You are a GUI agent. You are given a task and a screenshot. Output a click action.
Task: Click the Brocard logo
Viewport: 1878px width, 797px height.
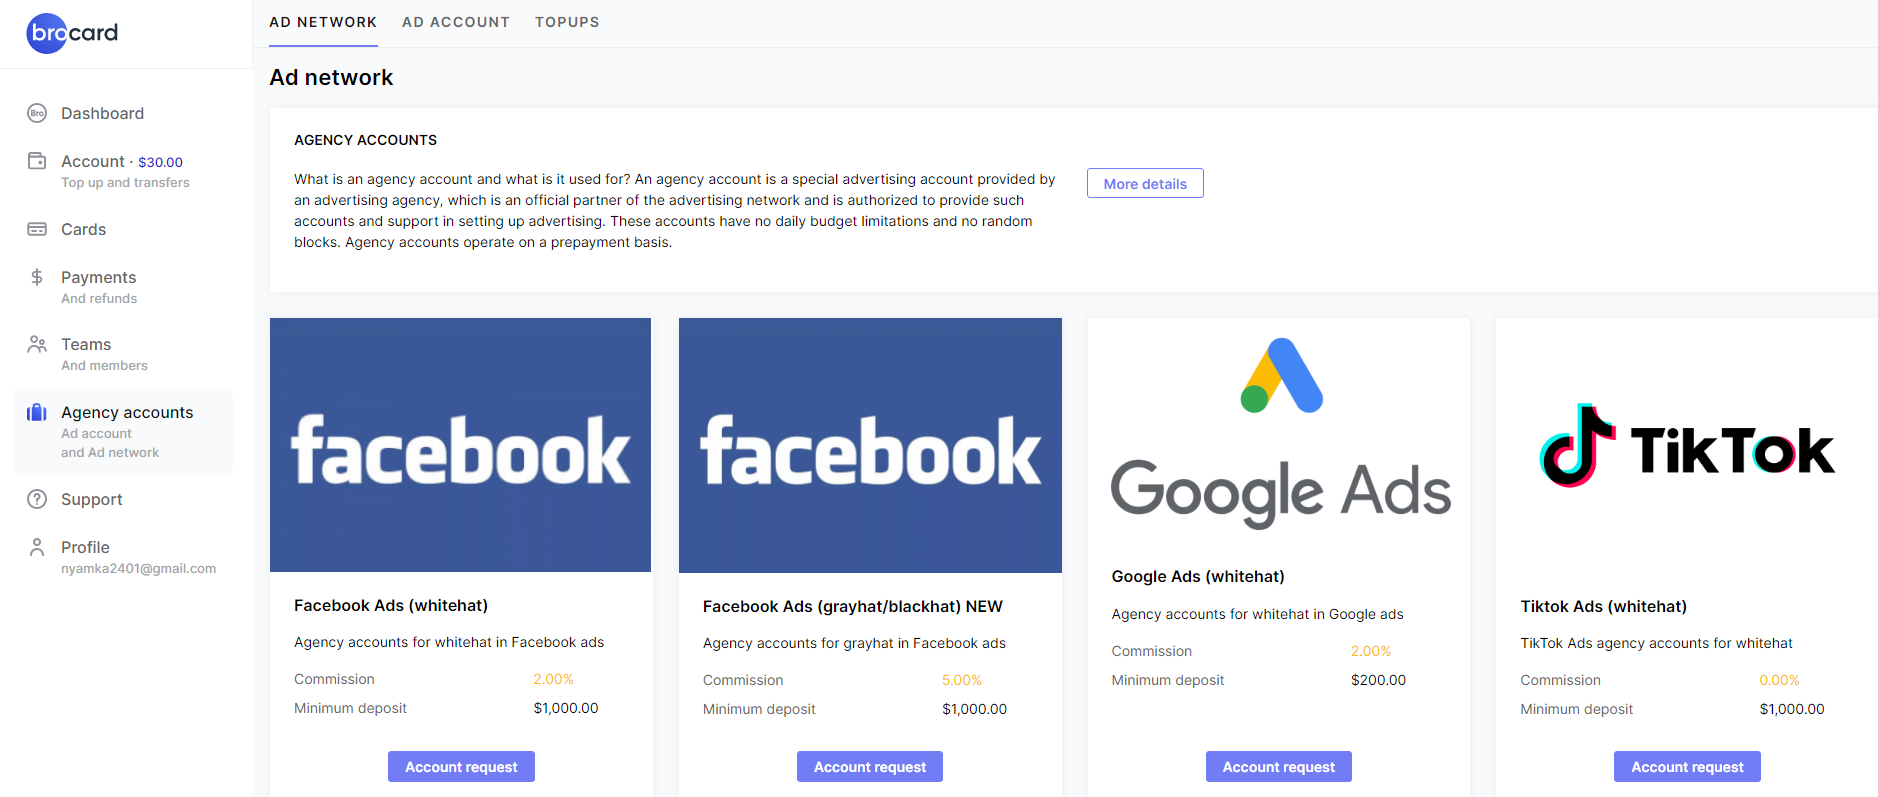pos(72,33)
